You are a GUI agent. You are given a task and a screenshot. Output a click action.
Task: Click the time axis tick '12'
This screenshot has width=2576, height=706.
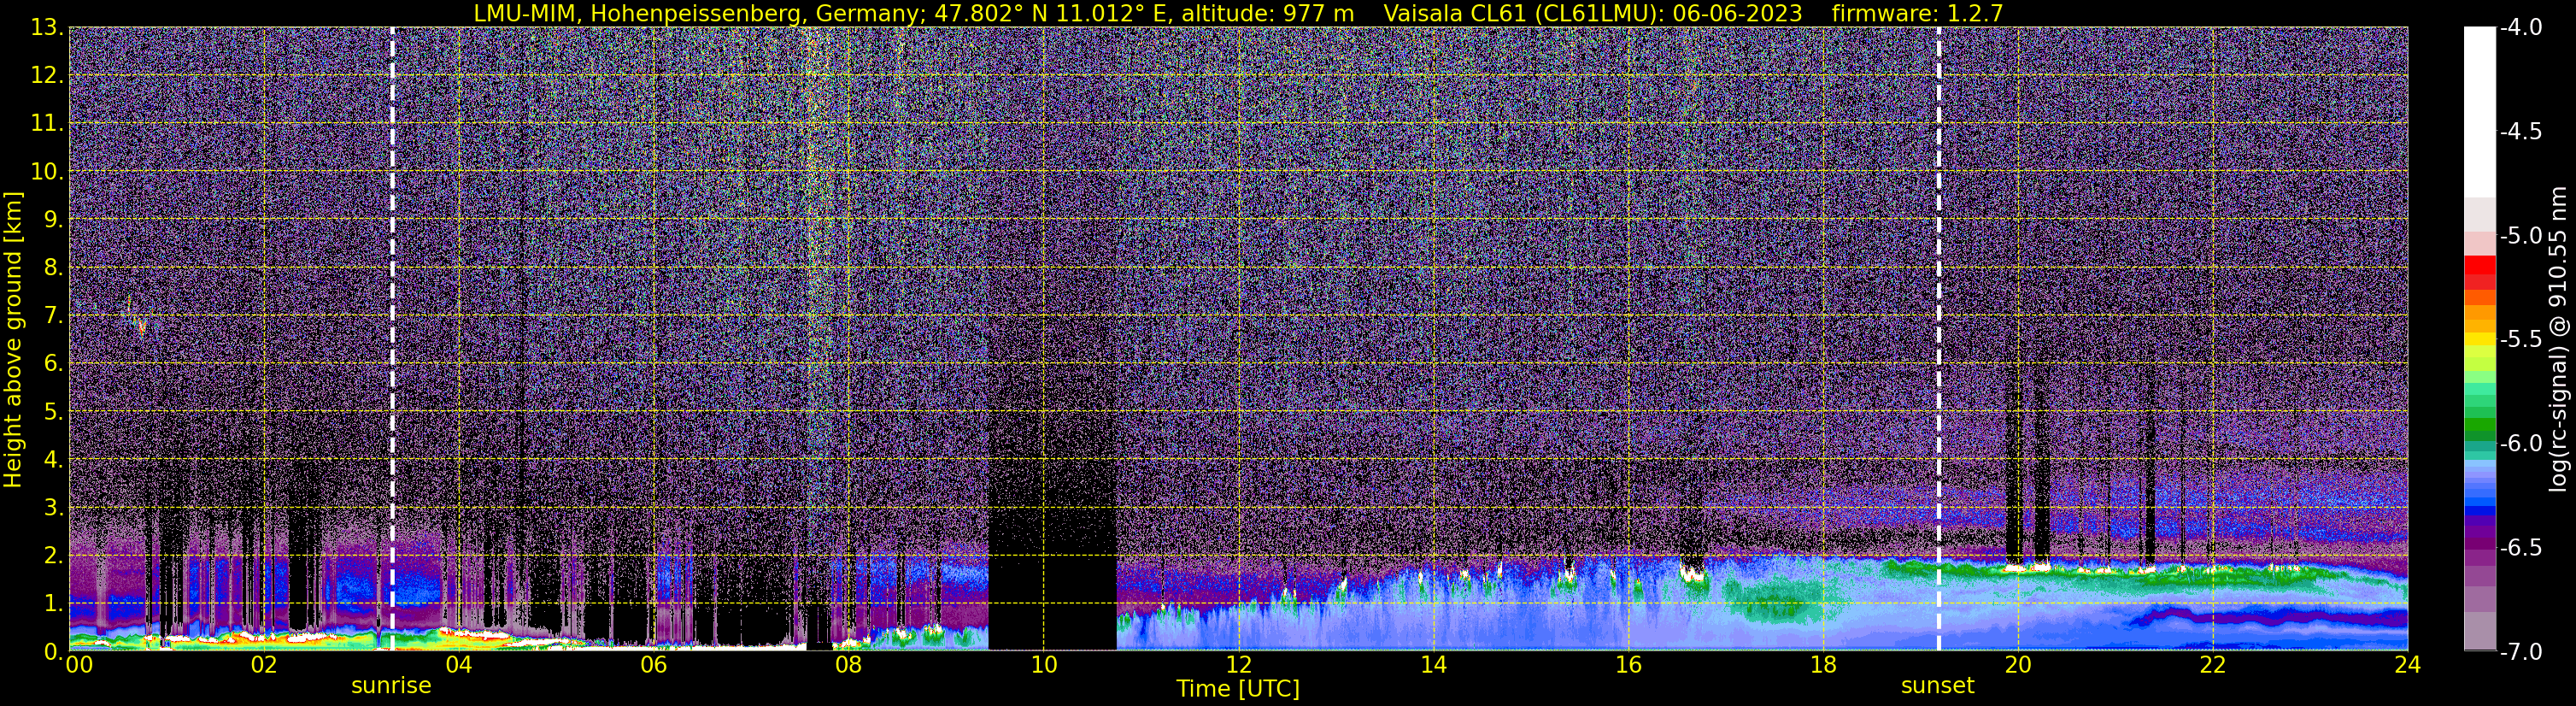pyautogui.click(x=1238, y=665)
